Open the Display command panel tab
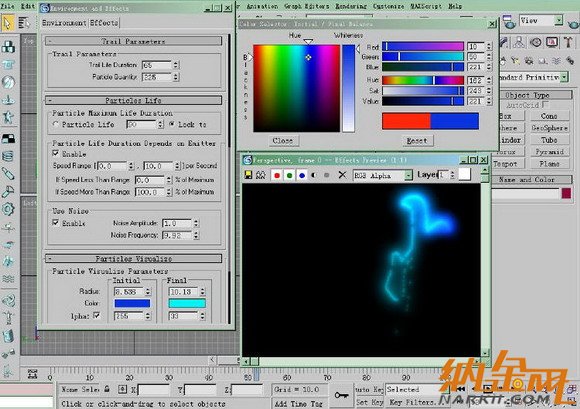The height and width of the screenshot is (409, 580). pos(552,43)
